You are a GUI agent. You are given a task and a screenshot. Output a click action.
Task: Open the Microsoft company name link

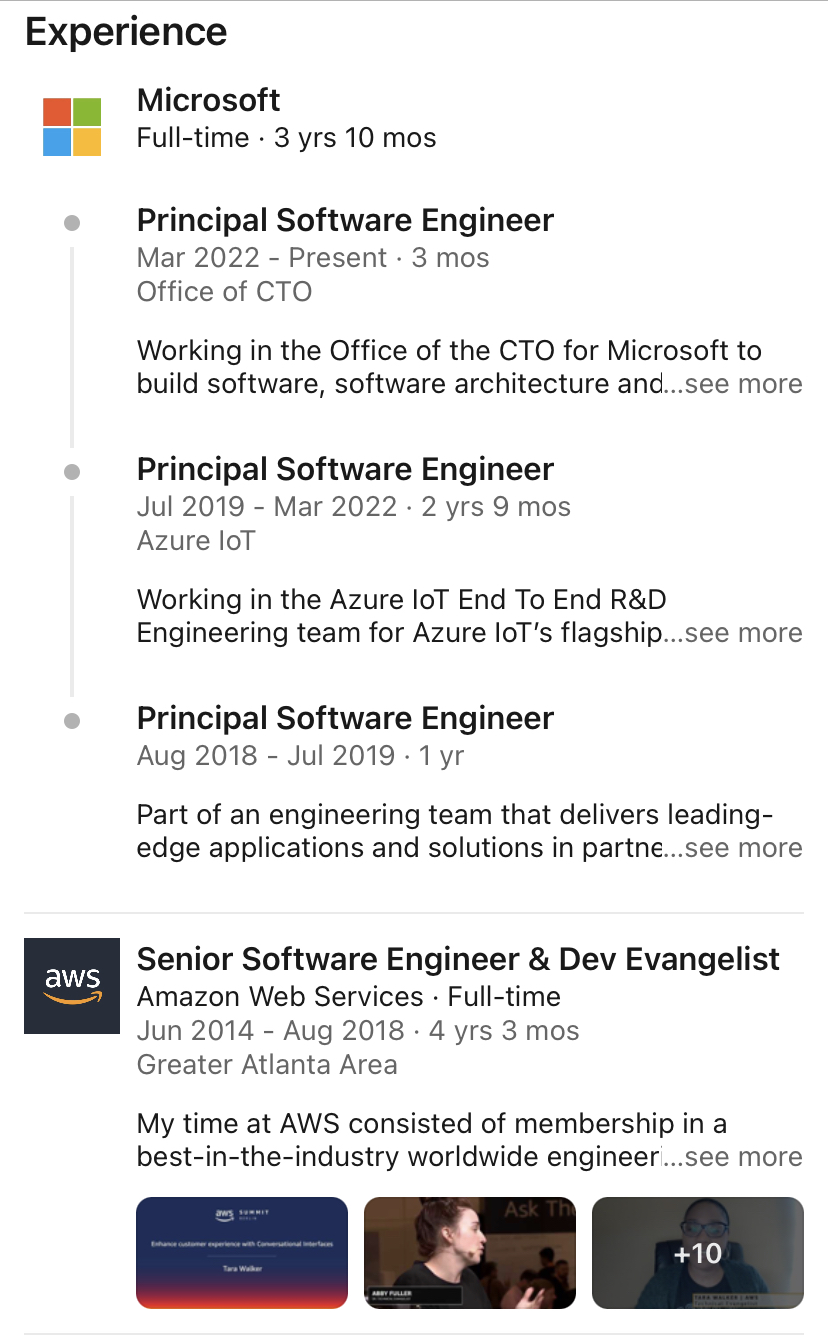208,100
